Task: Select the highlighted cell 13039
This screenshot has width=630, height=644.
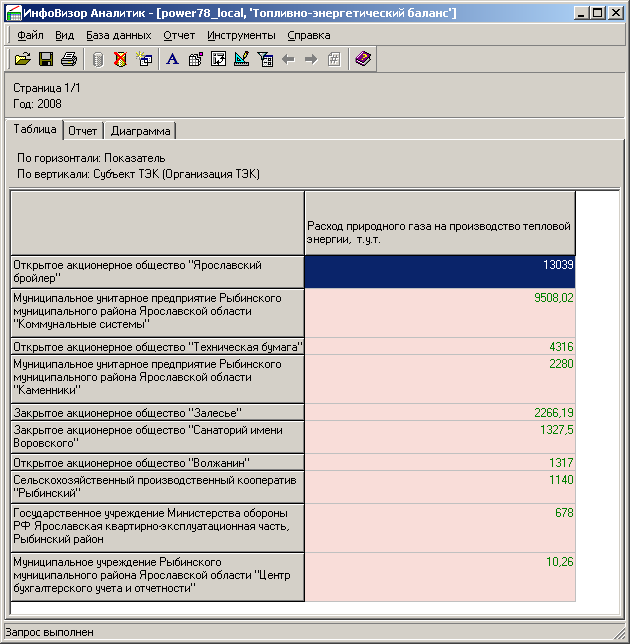Action: [440, 271]
